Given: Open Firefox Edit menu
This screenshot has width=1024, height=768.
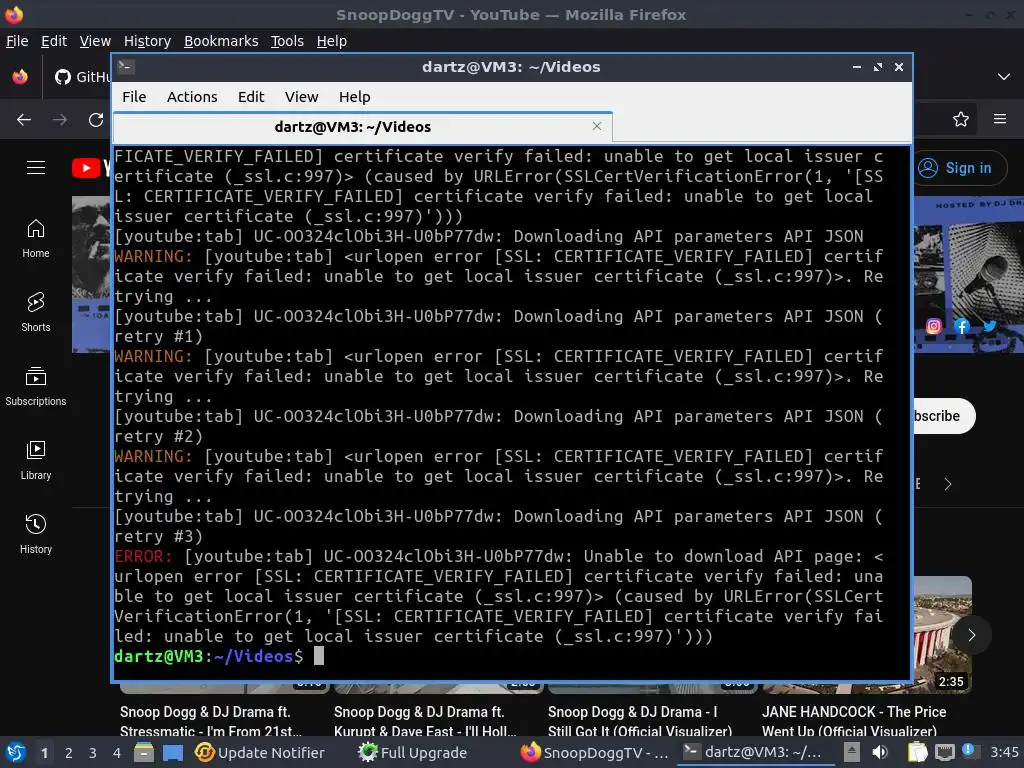Looking at the screenshot, I should pyautogui.click(x=54, y=41).
